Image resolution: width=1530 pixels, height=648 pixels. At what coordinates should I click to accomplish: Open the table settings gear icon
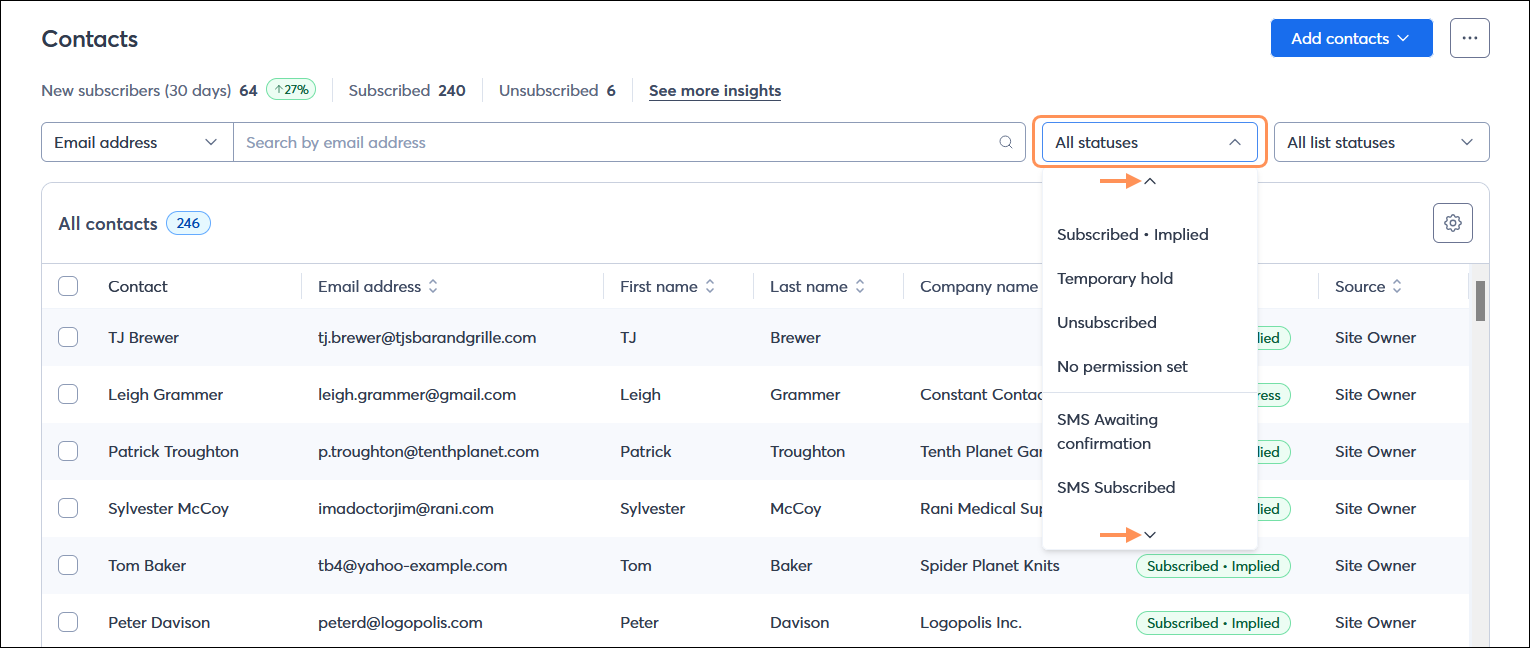[1452, 222]
